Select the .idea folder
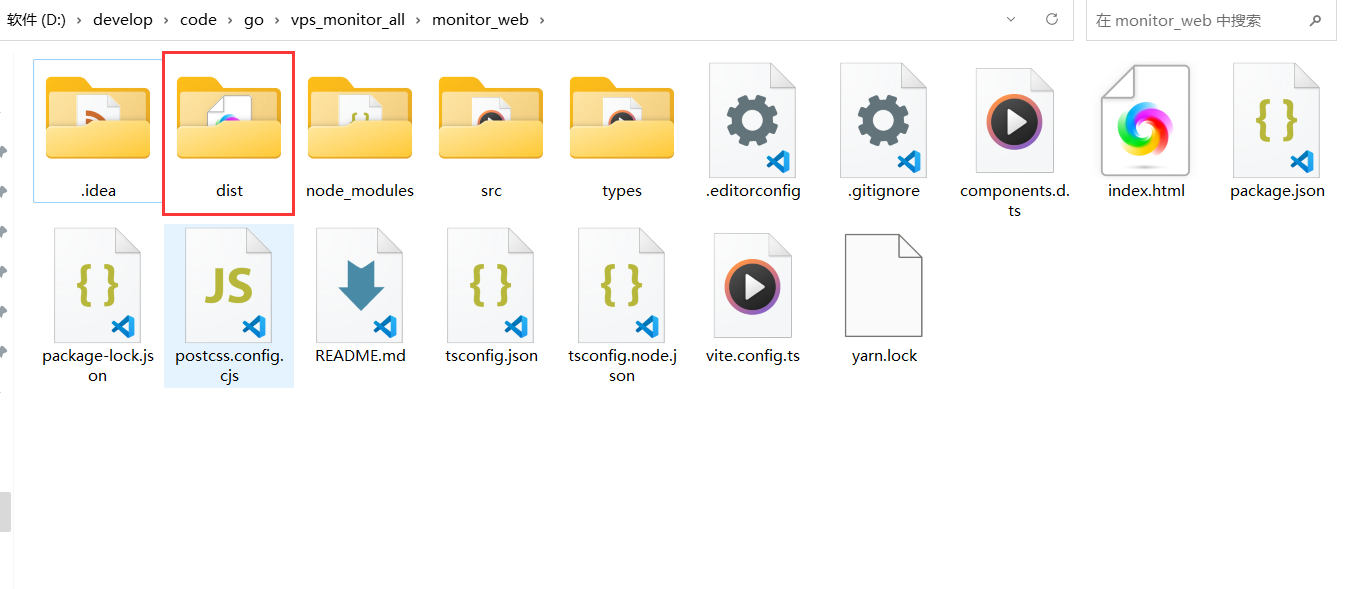Screen dimensions: 1345x589 pos(98,120)
